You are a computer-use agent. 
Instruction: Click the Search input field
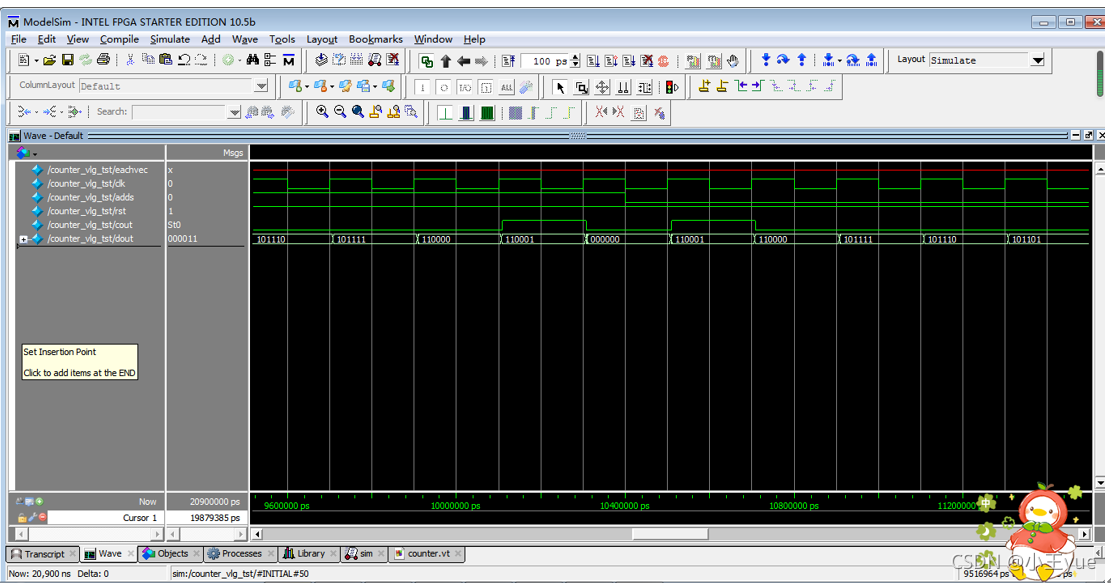pos(180,112)
